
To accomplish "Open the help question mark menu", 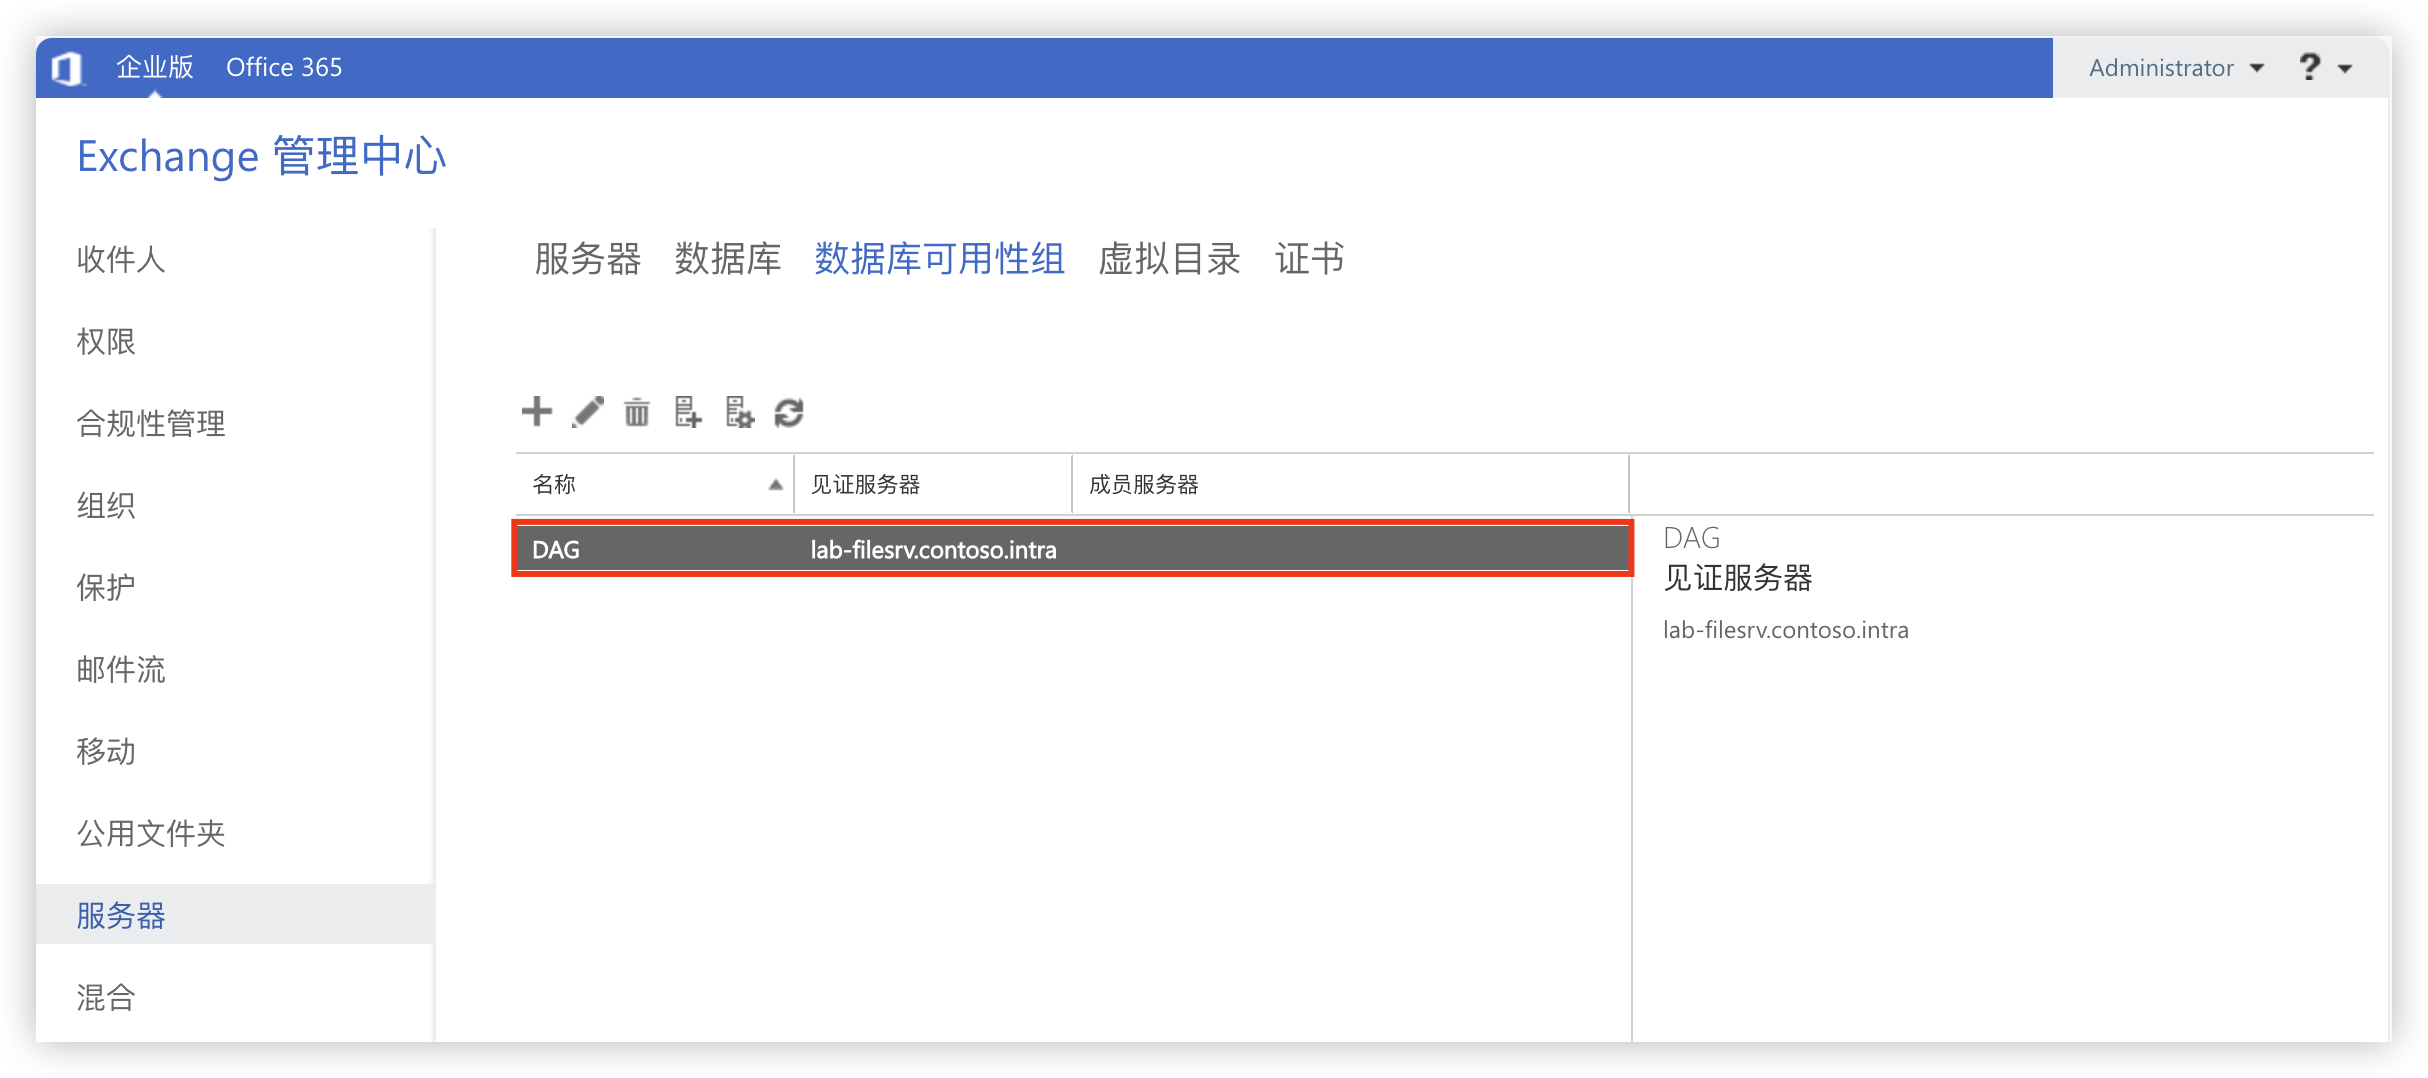I will coord(2325,68).
